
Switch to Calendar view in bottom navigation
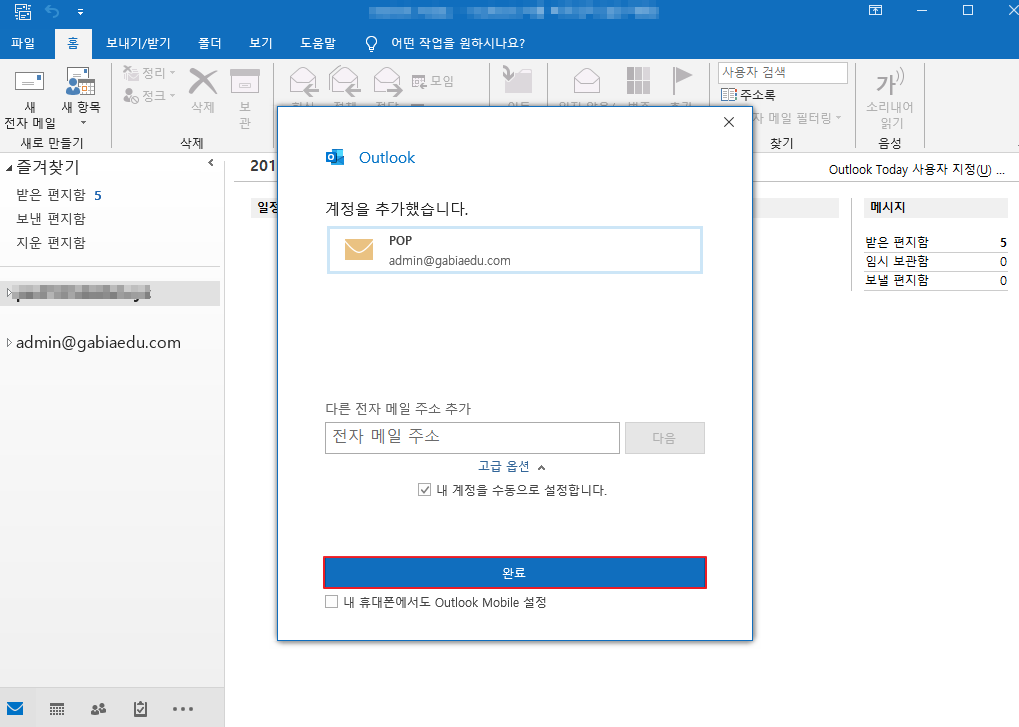click(x=57, y=709)
